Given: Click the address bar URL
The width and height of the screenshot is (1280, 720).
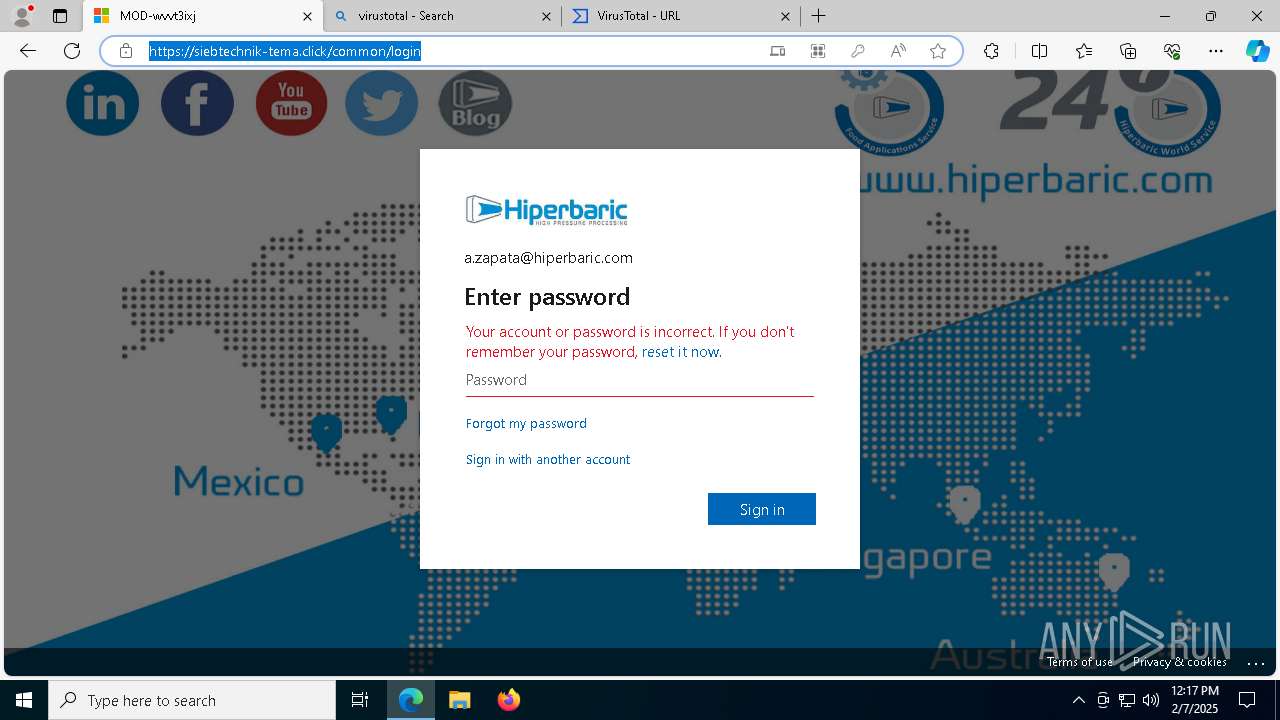Looking at the screenshot, I should (285, 51).
